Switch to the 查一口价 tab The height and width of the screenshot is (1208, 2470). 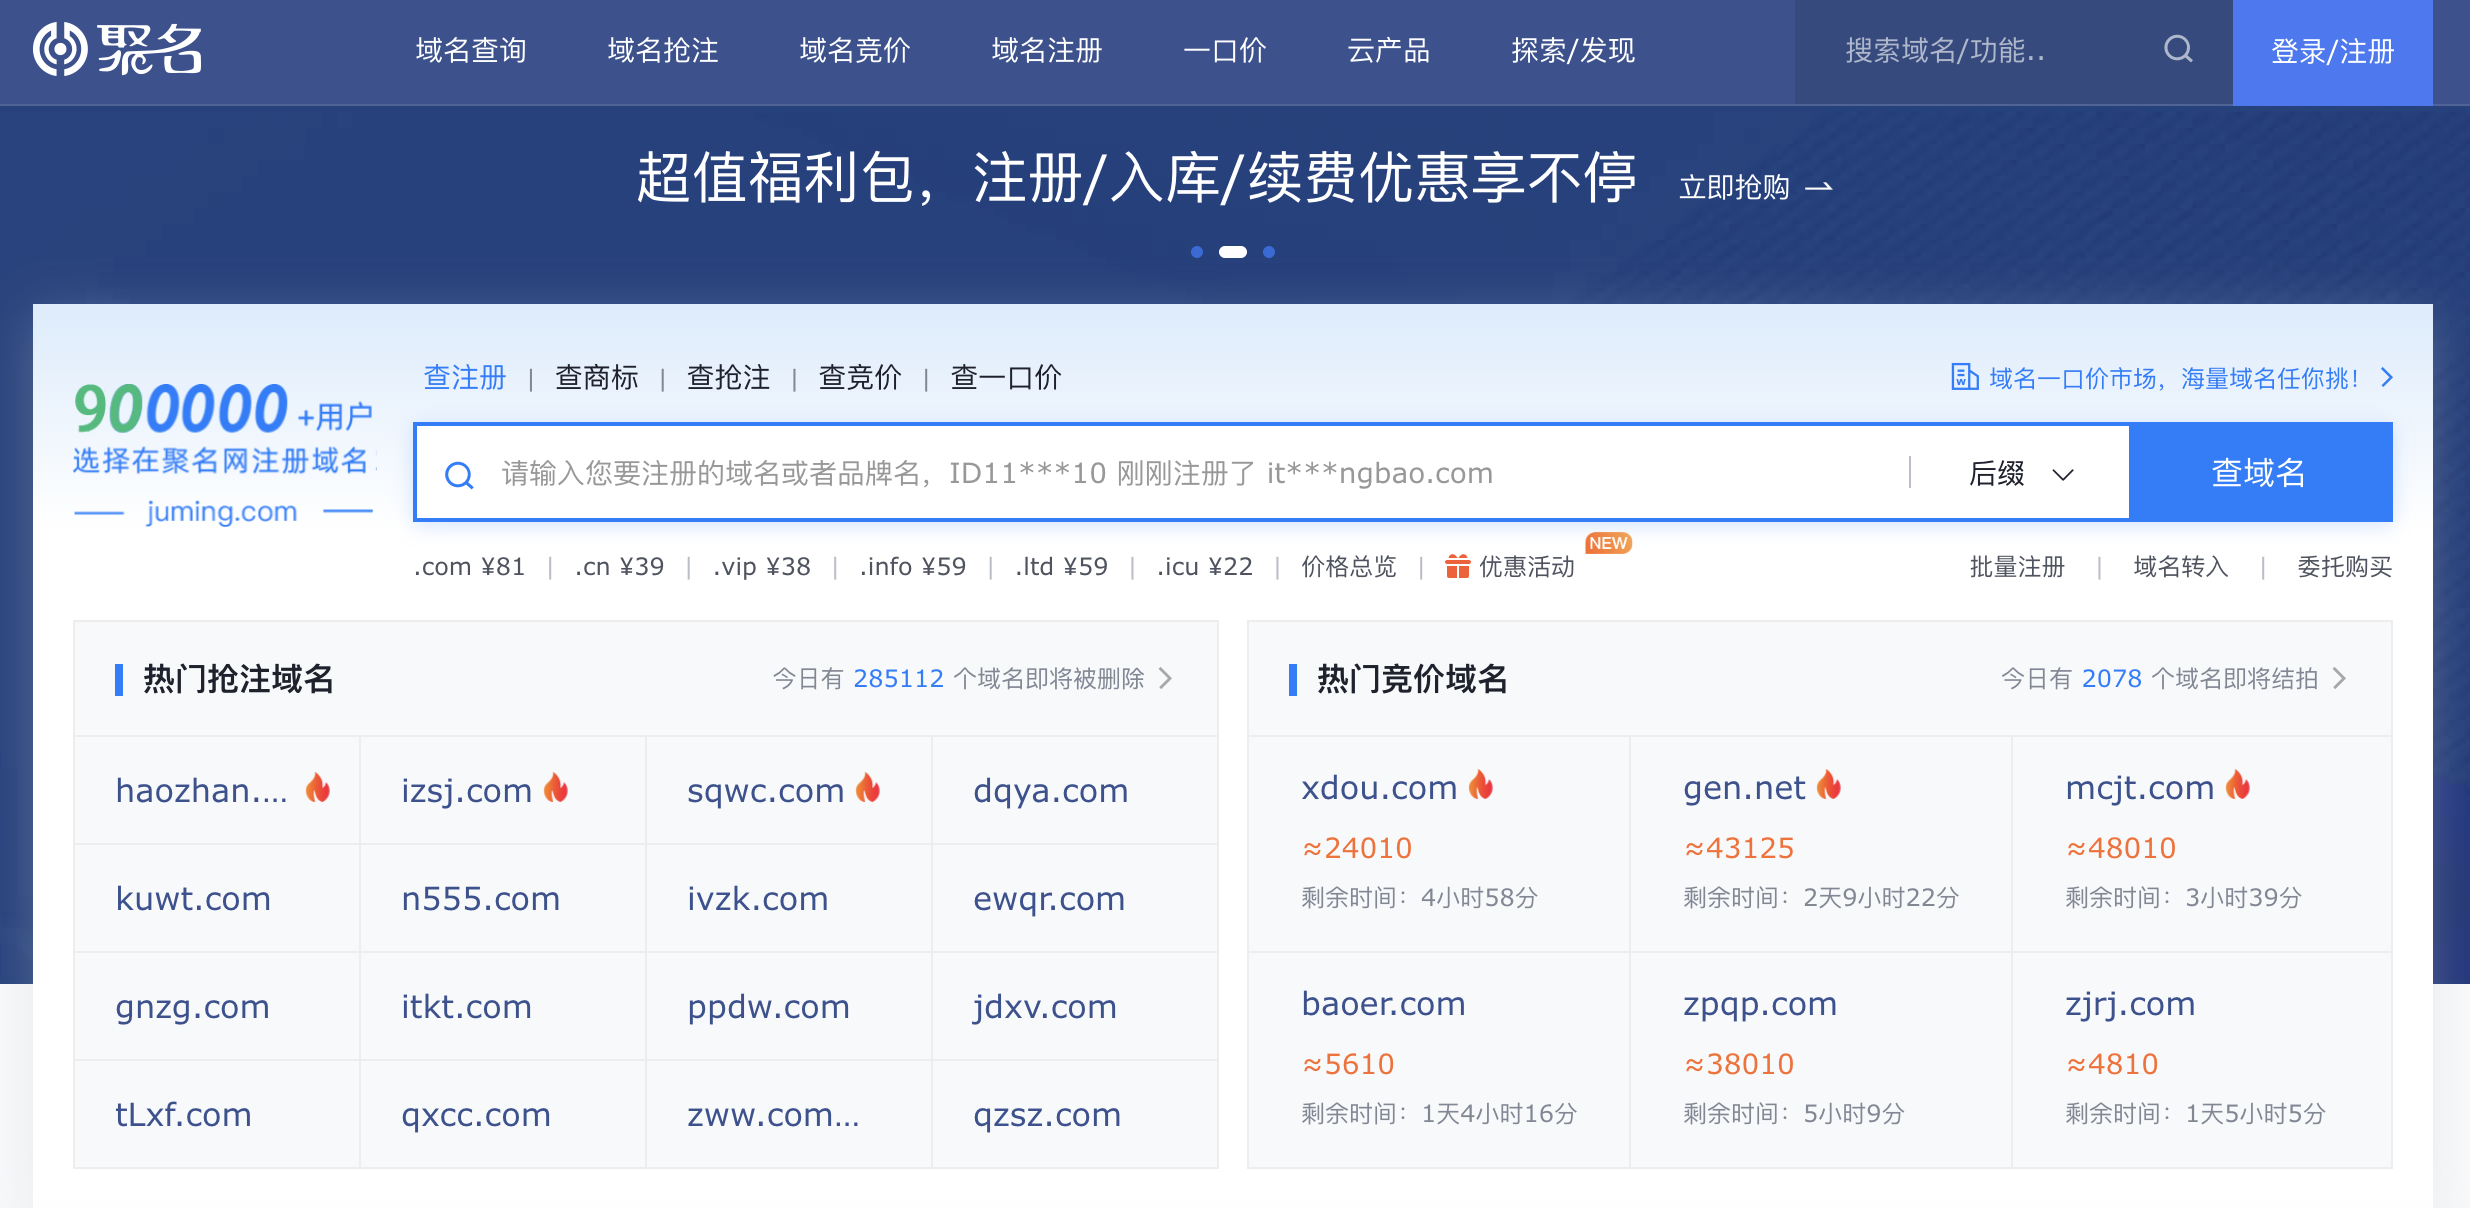click(x=1006, y=377)
